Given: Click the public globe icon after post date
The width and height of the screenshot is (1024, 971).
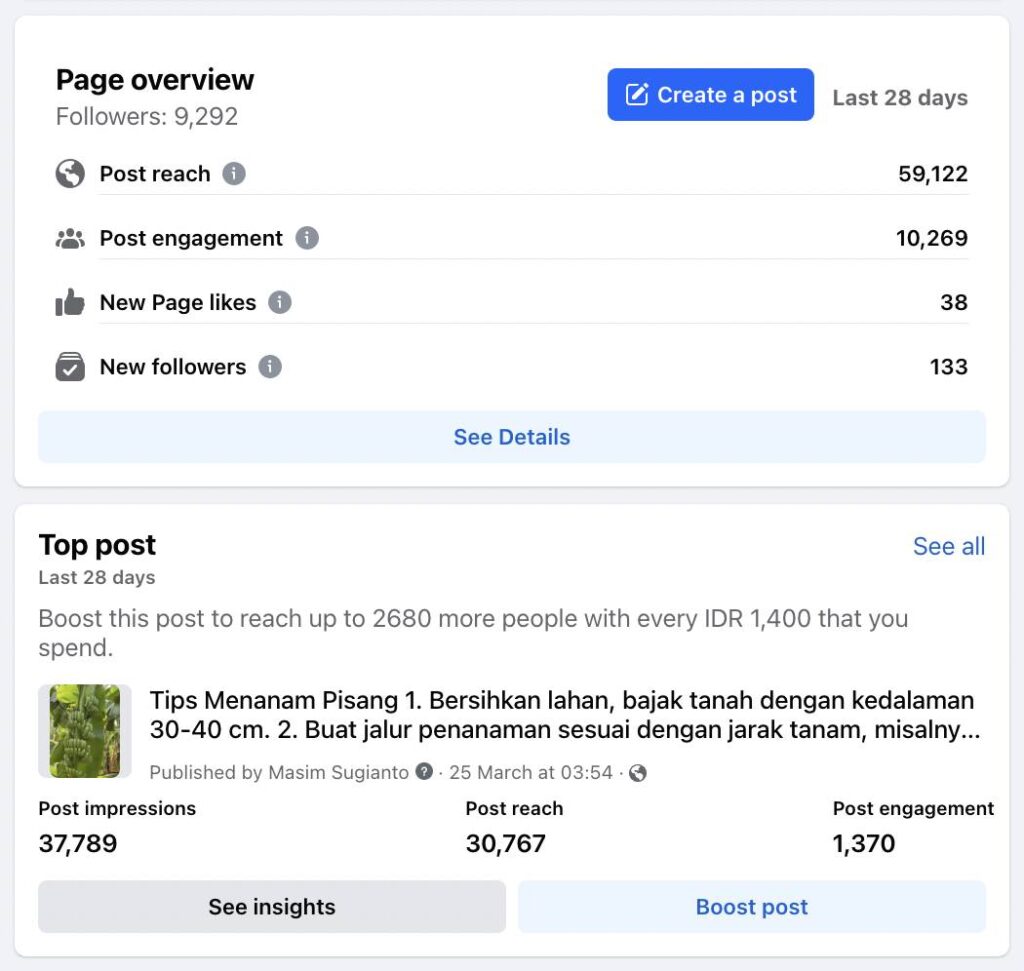Looking at the screenshot, I should pyautogui.click(x=637, y=773).
